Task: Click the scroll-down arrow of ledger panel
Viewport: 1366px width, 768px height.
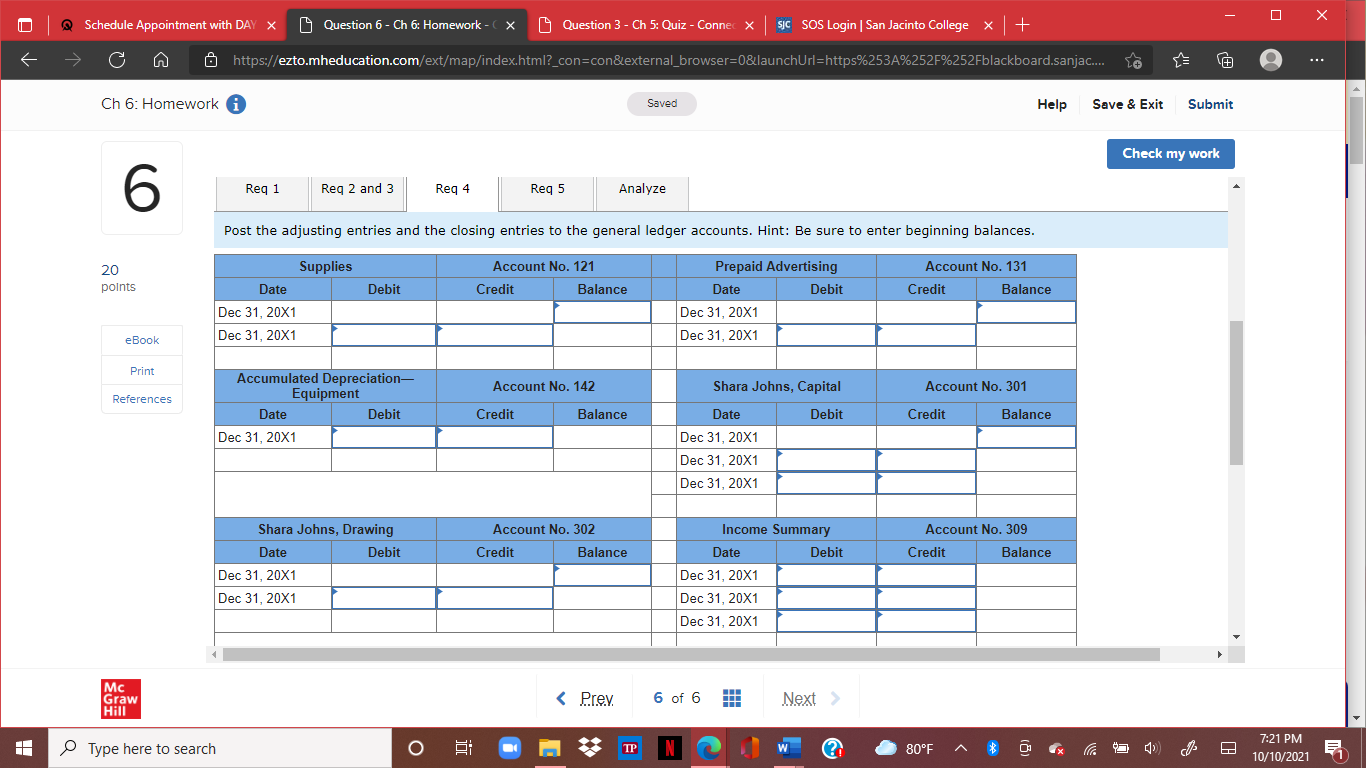Action: click(1236, 637)
